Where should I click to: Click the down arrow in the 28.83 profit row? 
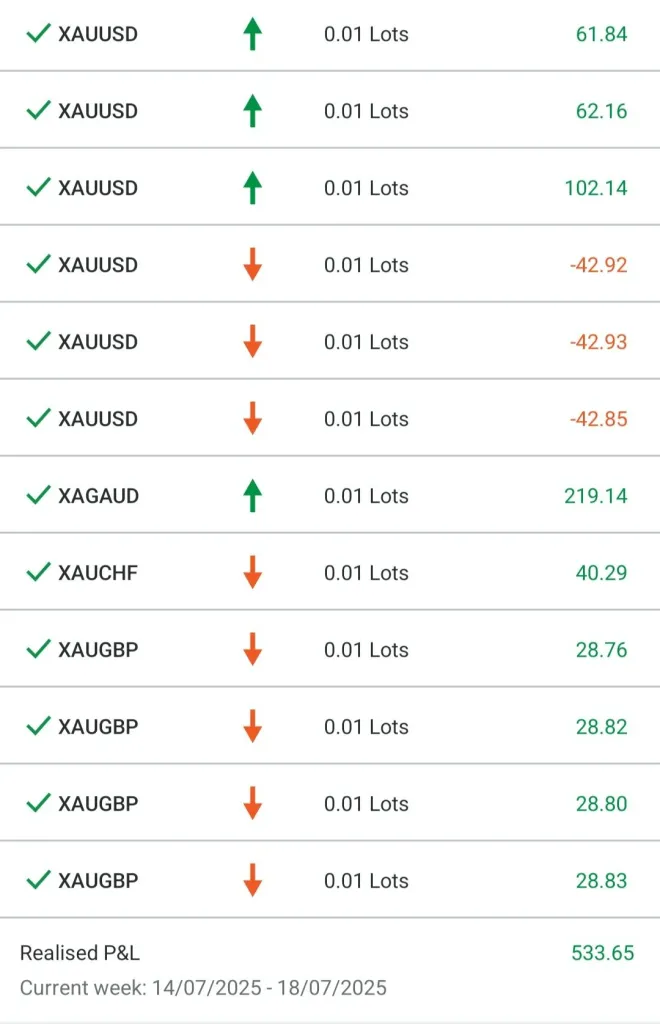(x=252, y=881)
